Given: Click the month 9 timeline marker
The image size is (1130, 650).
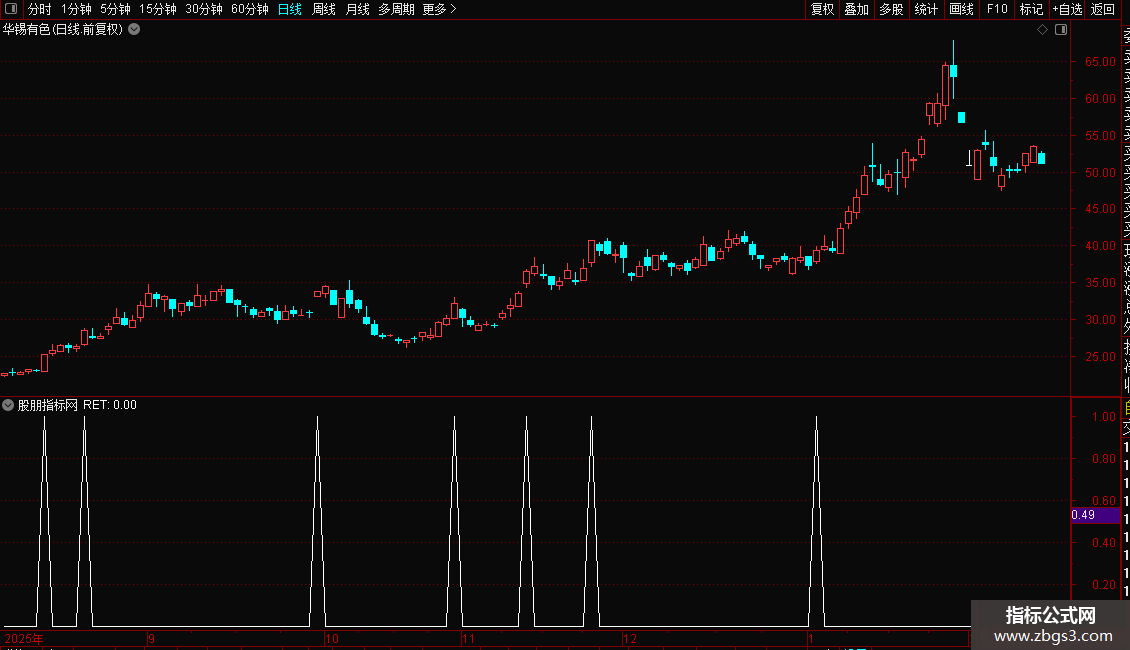Looking at the screenshot, I should 151,638.
